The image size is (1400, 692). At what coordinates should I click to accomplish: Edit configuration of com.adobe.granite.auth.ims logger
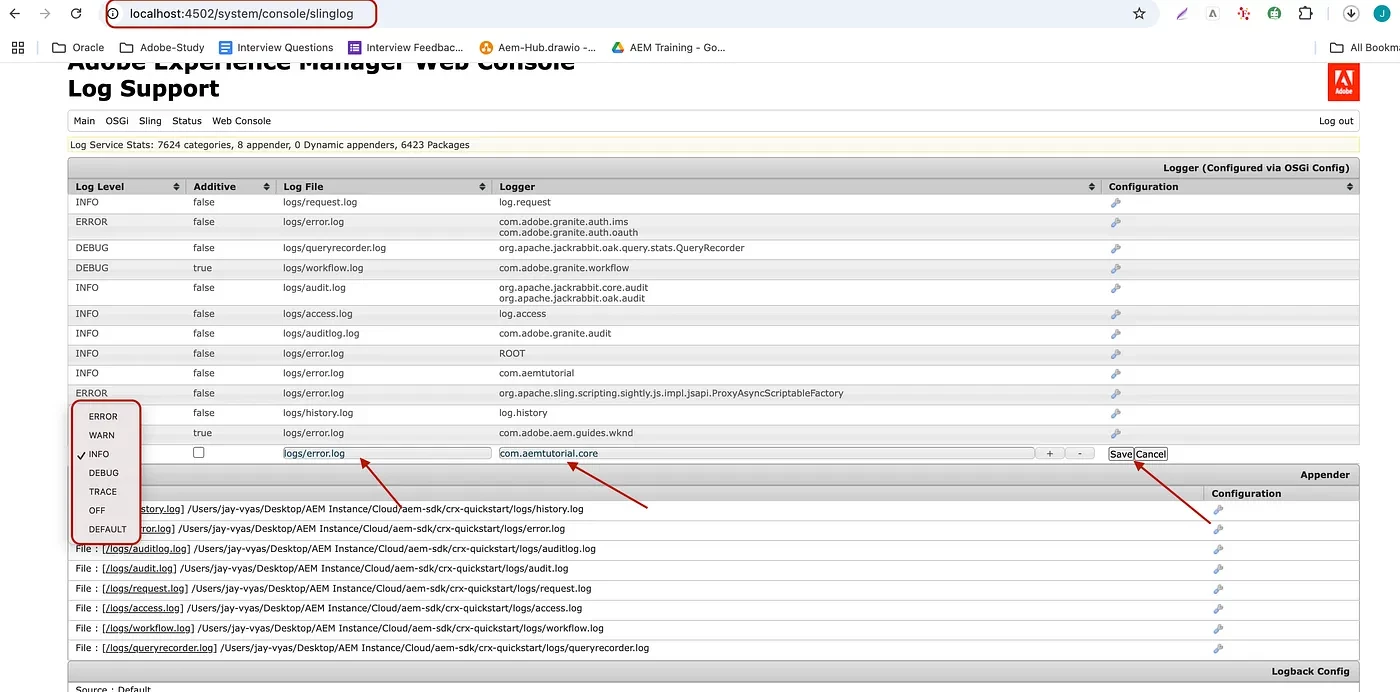pyautogui.click(x=1116, y=223)
